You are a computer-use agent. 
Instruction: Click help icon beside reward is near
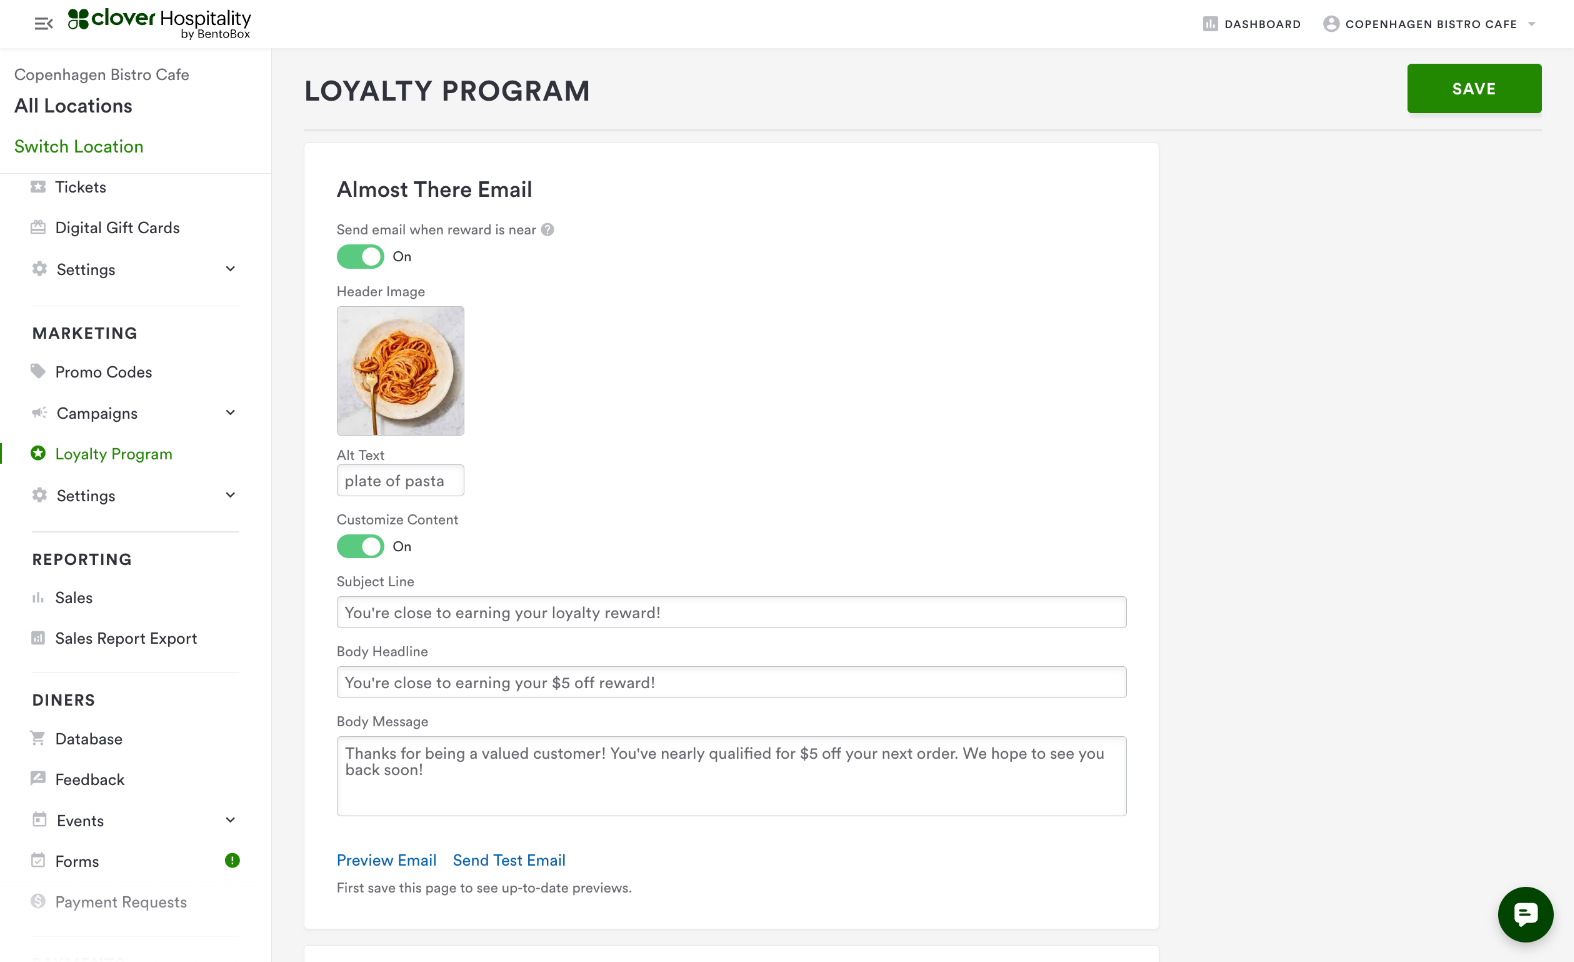click(548, 230)
